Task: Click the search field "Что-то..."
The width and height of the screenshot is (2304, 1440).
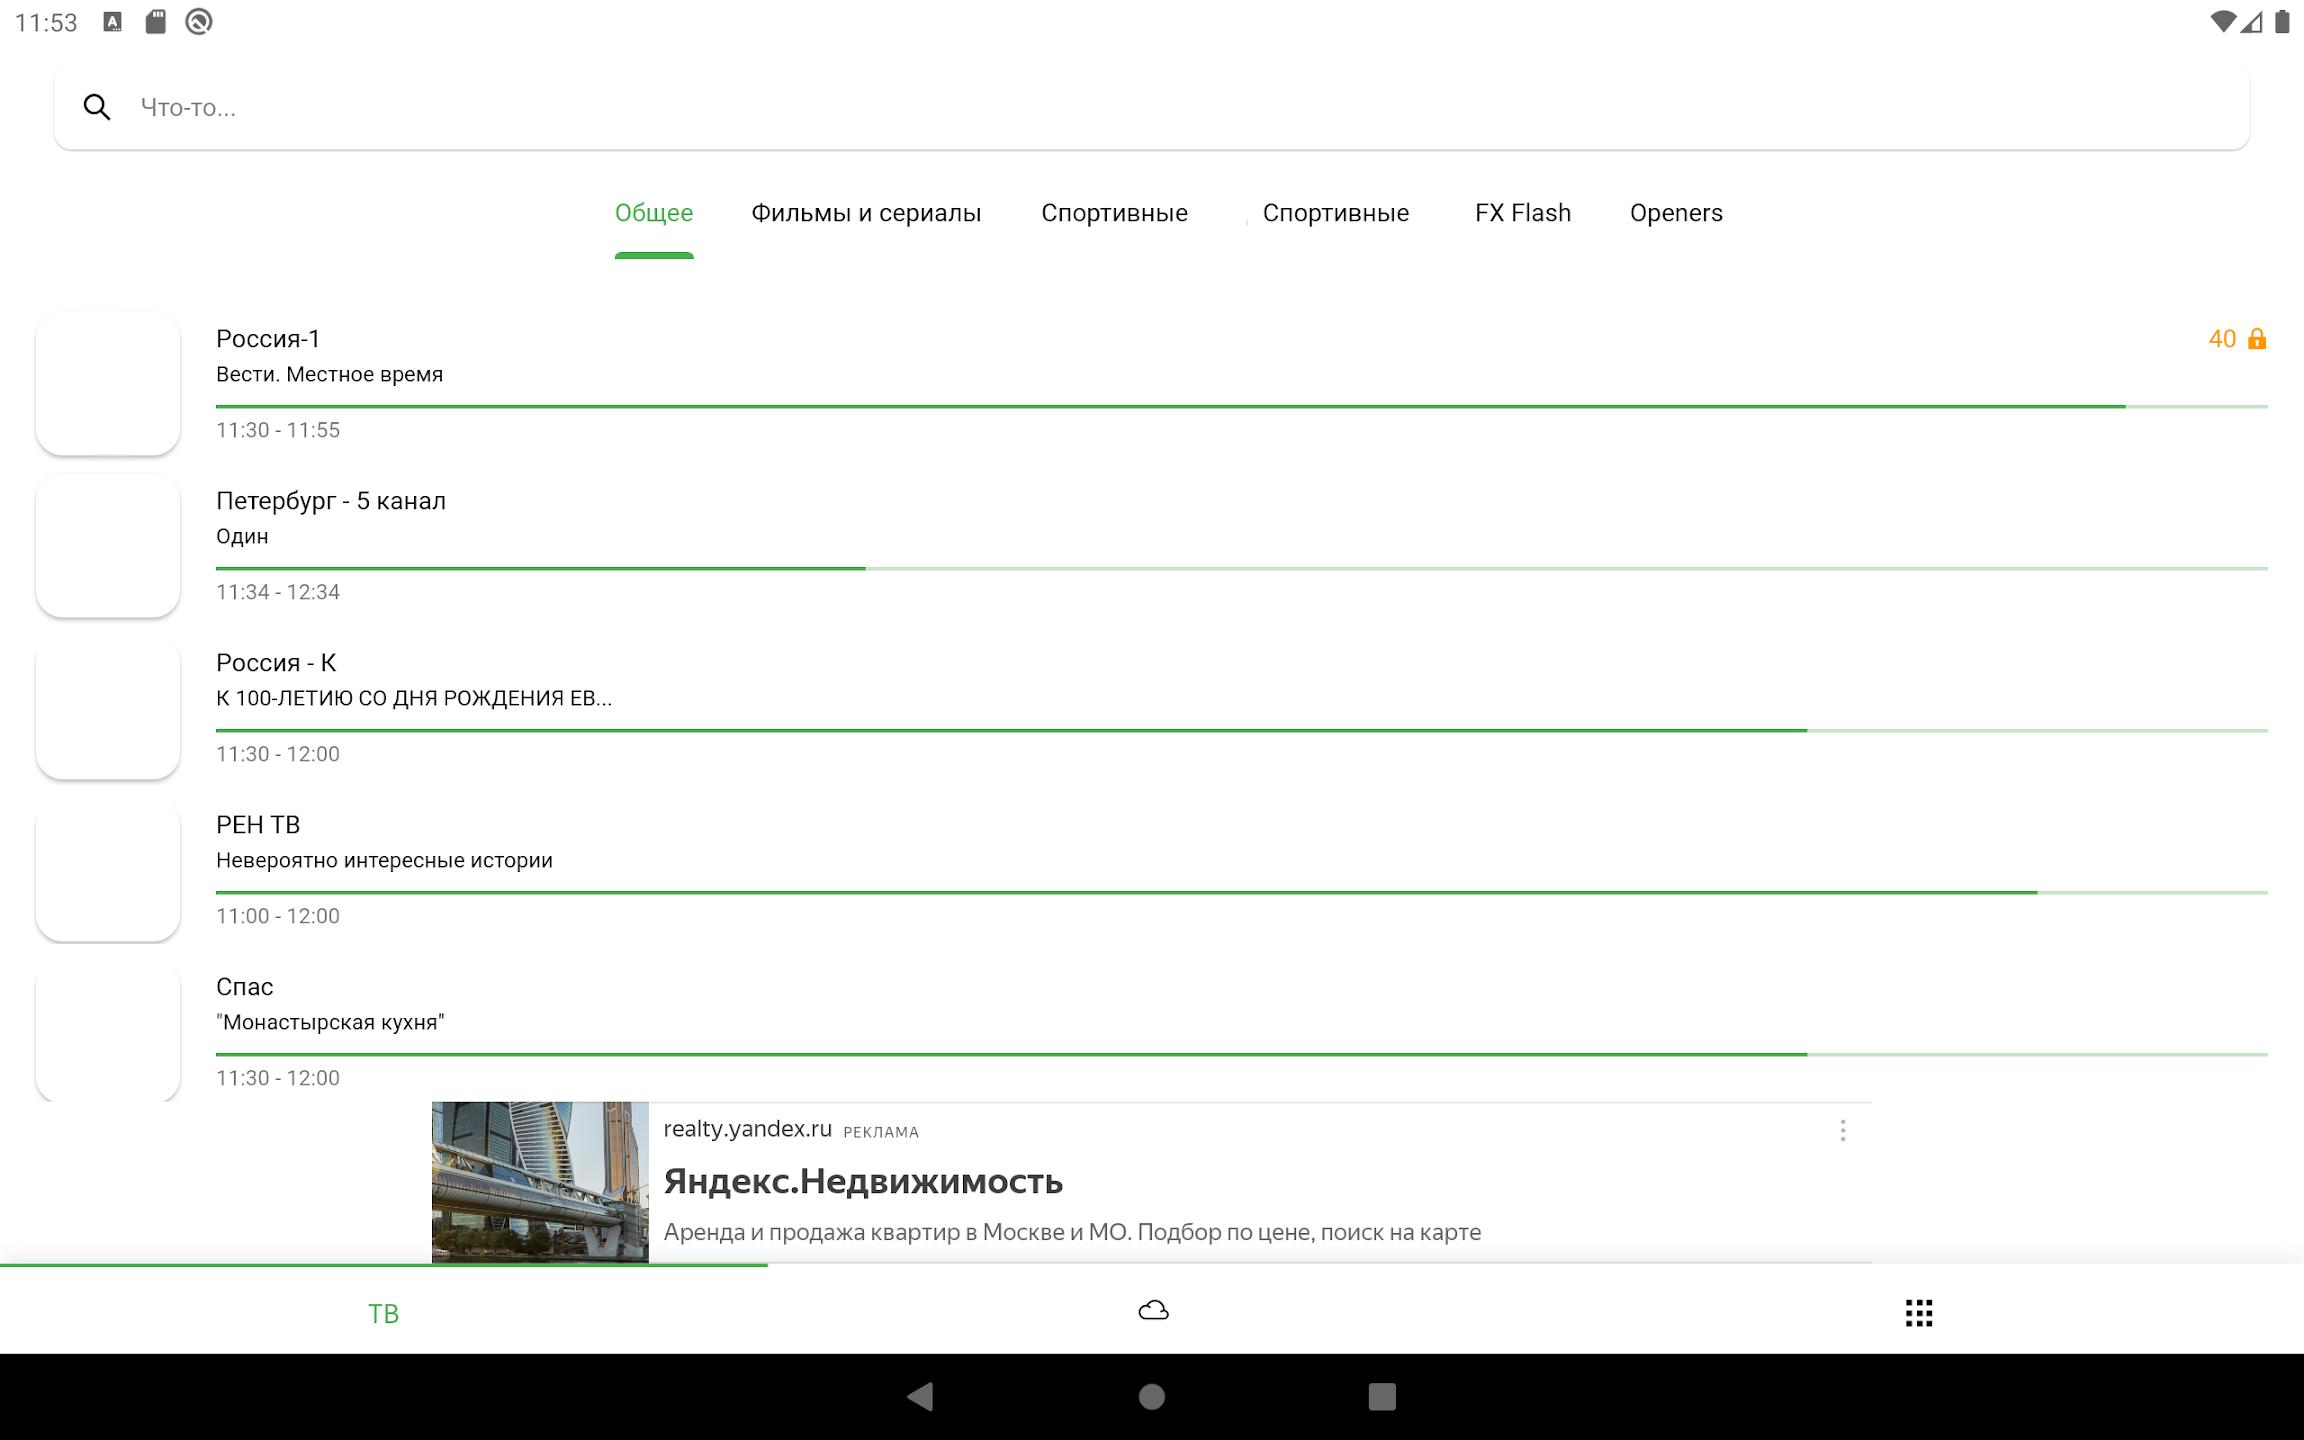Action: click(x=1152, y=108)
